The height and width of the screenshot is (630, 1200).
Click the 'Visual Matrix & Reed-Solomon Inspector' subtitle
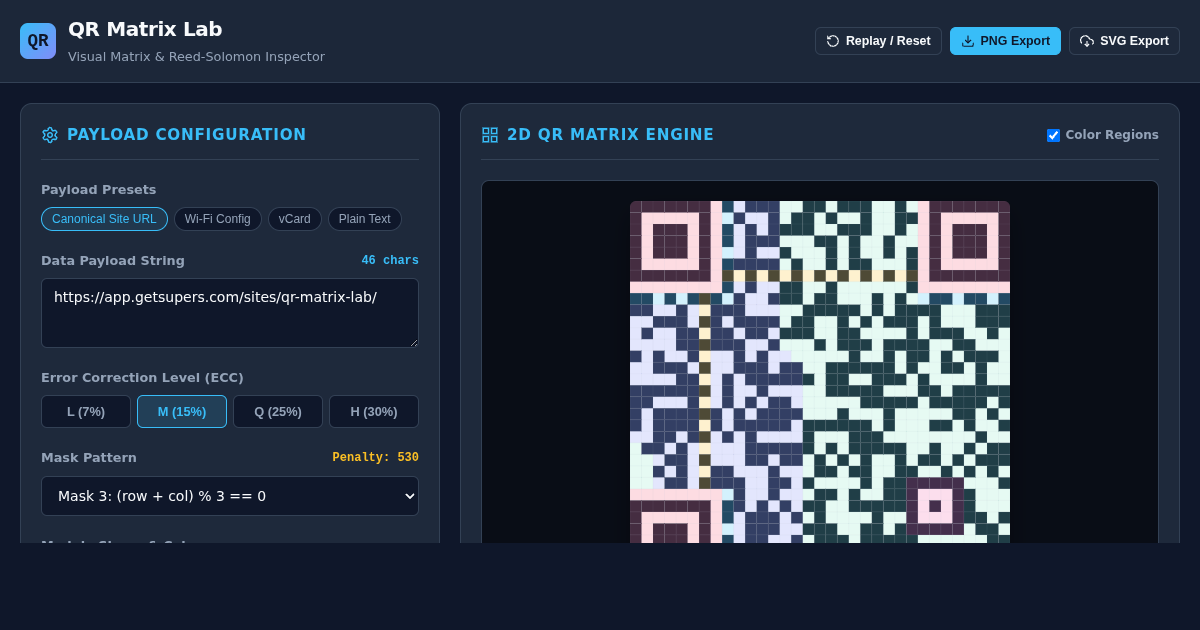point(196,57)
